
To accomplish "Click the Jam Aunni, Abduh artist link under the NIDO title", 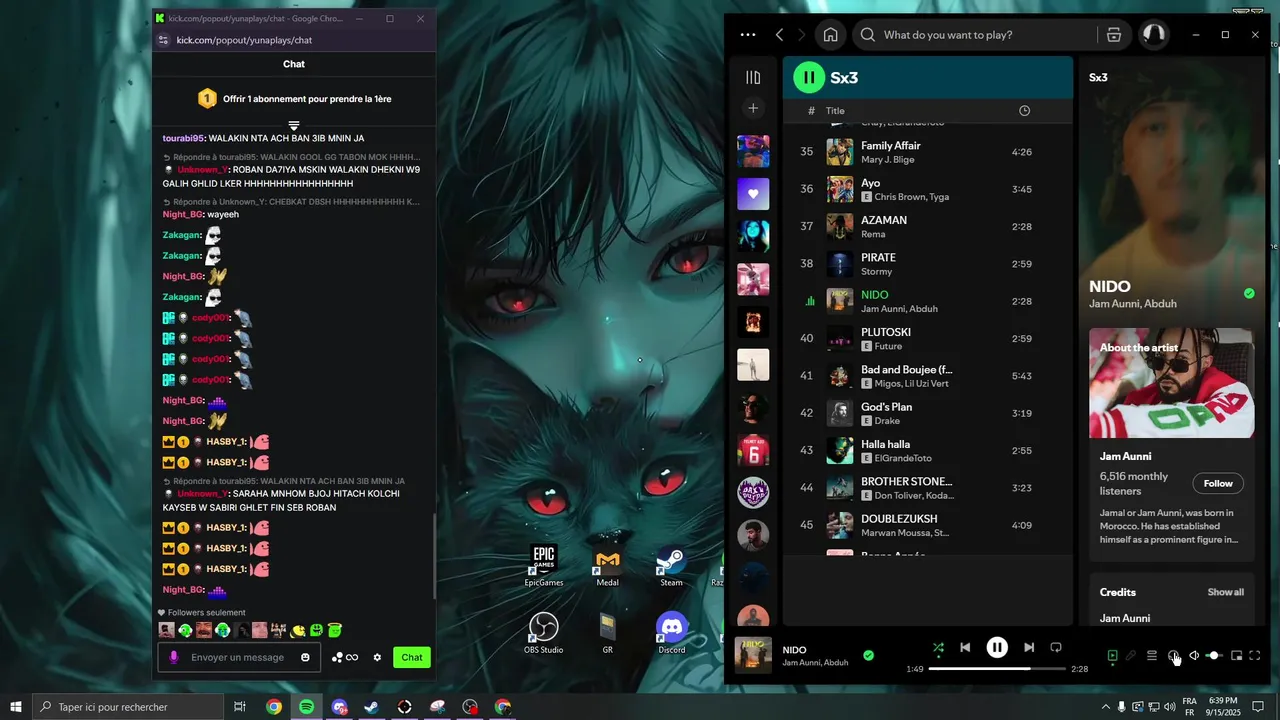I will point(1133,304).
